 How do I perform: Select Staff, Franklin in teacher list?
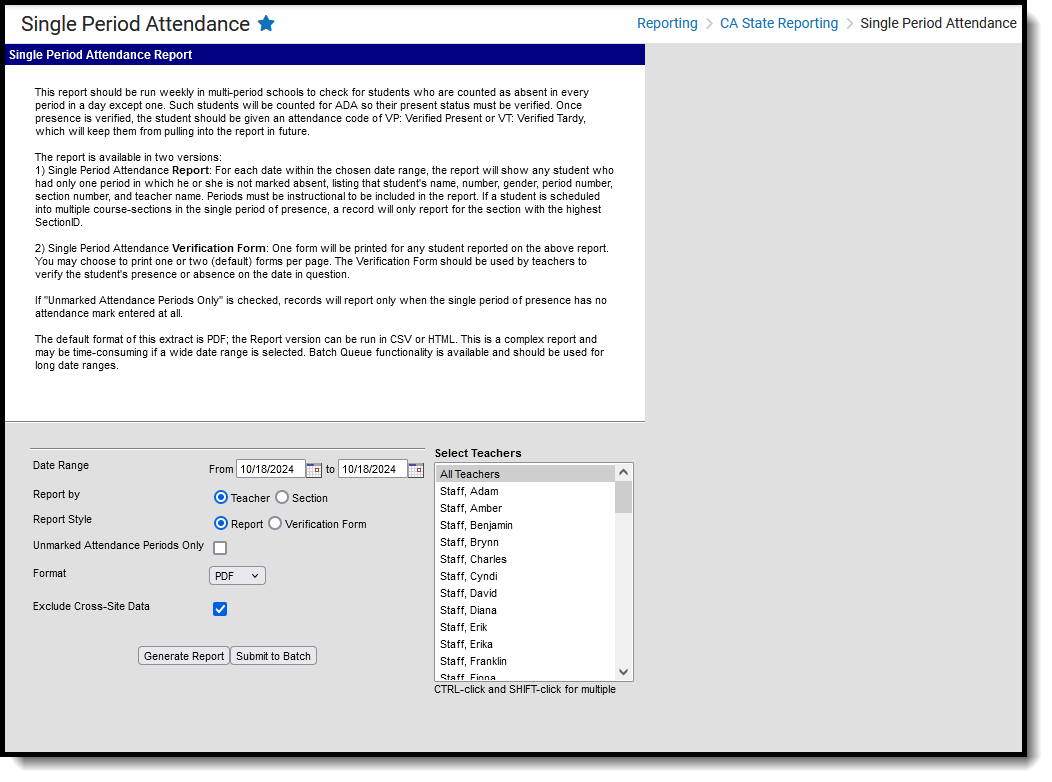(525, 661)
